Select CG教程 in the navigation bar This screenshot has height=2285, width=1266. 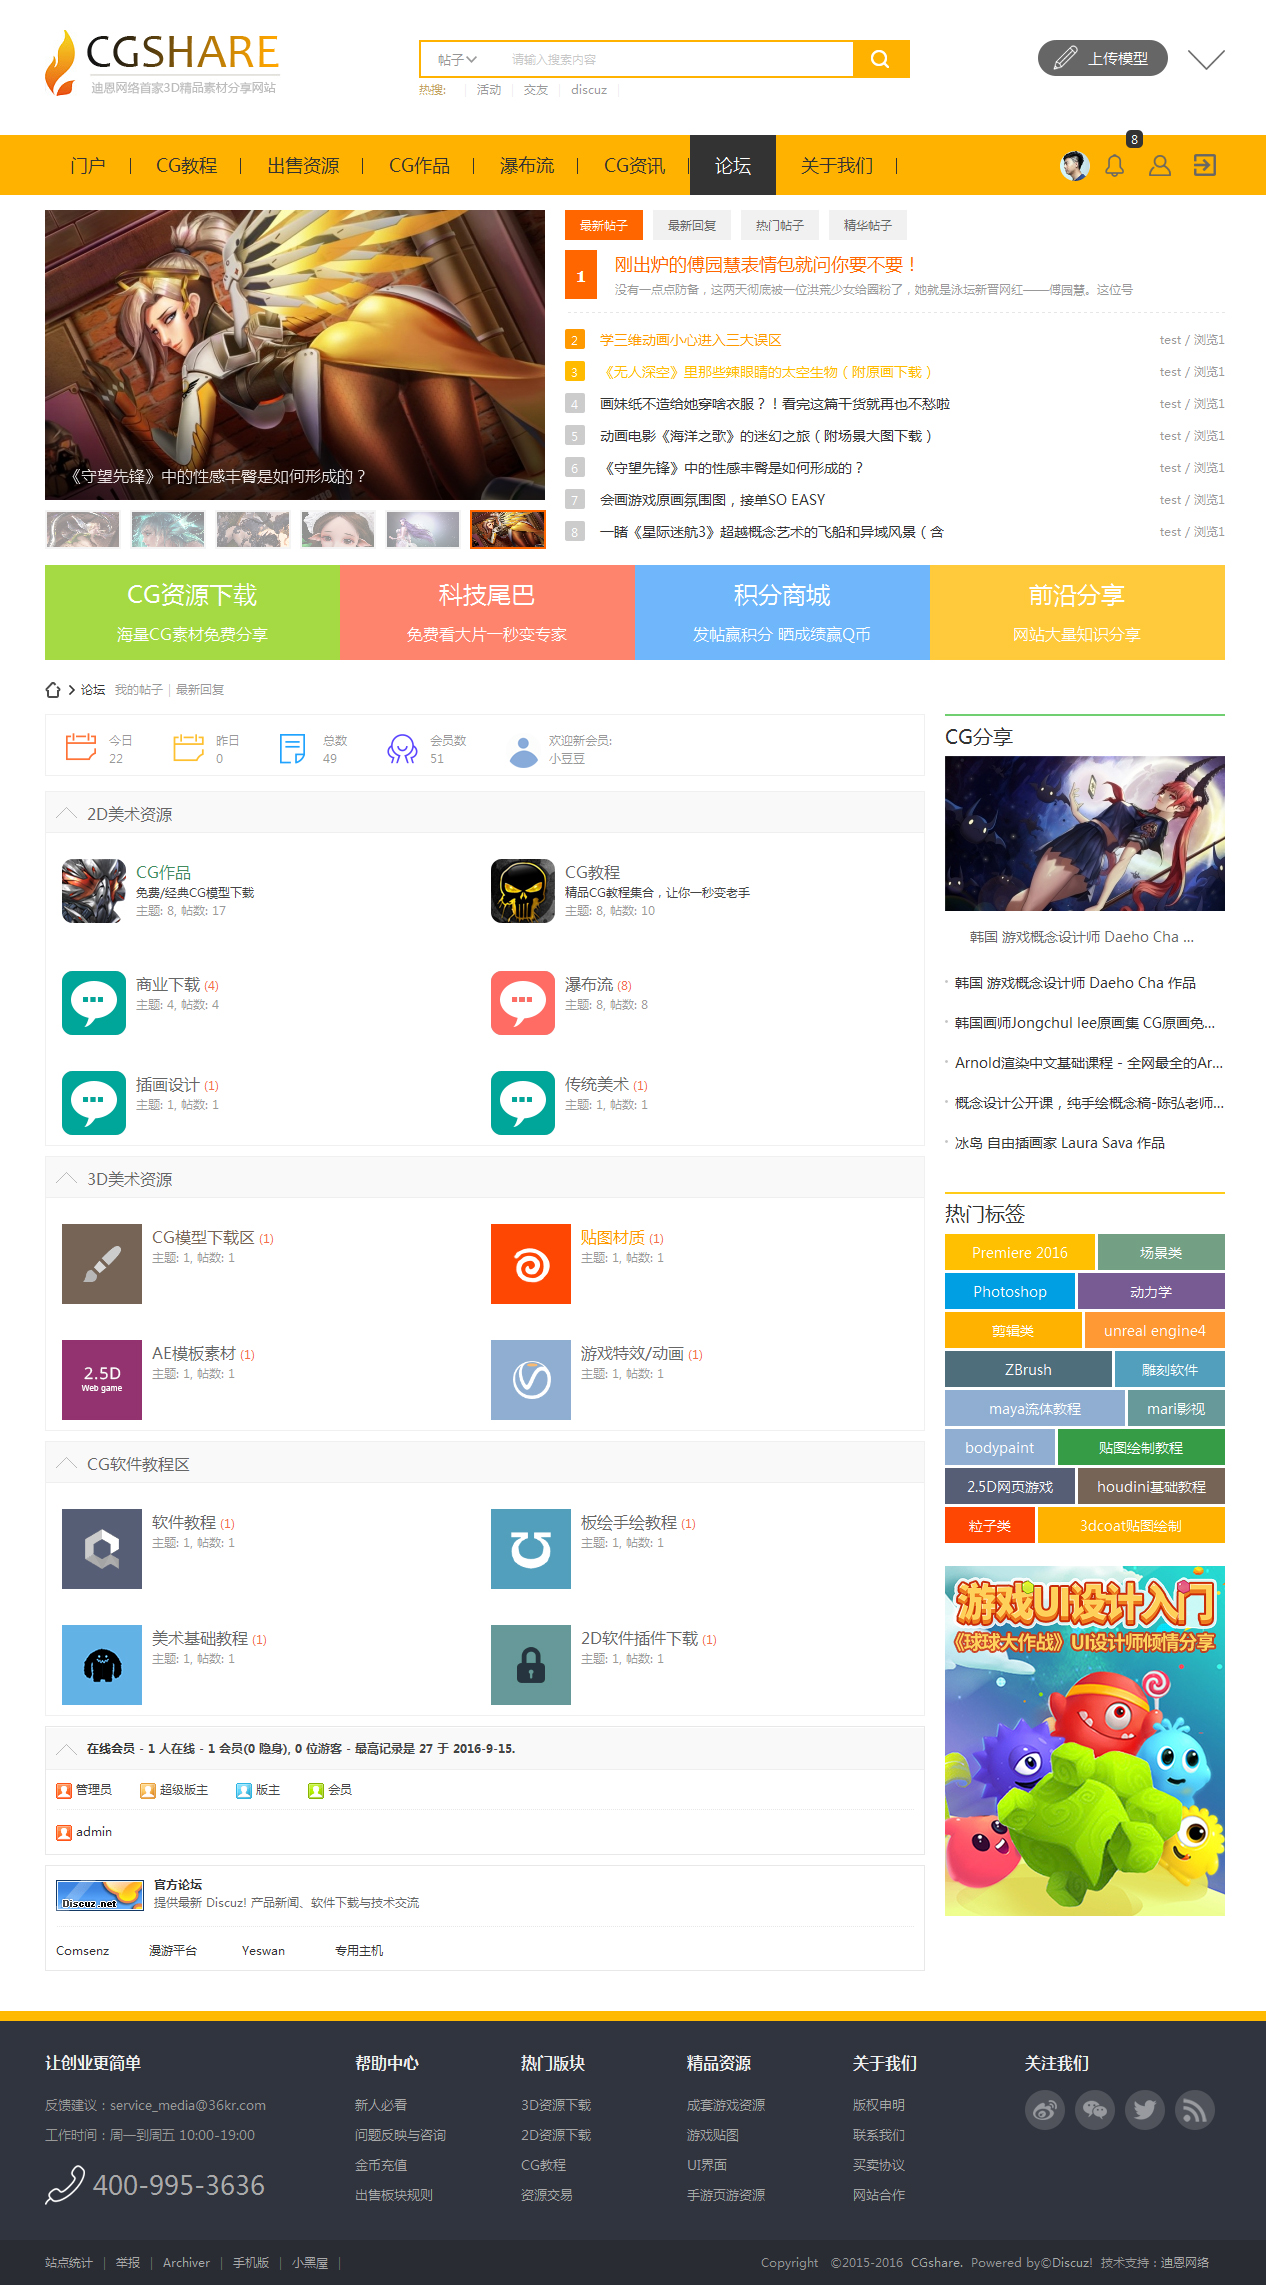tap(186, 165)
